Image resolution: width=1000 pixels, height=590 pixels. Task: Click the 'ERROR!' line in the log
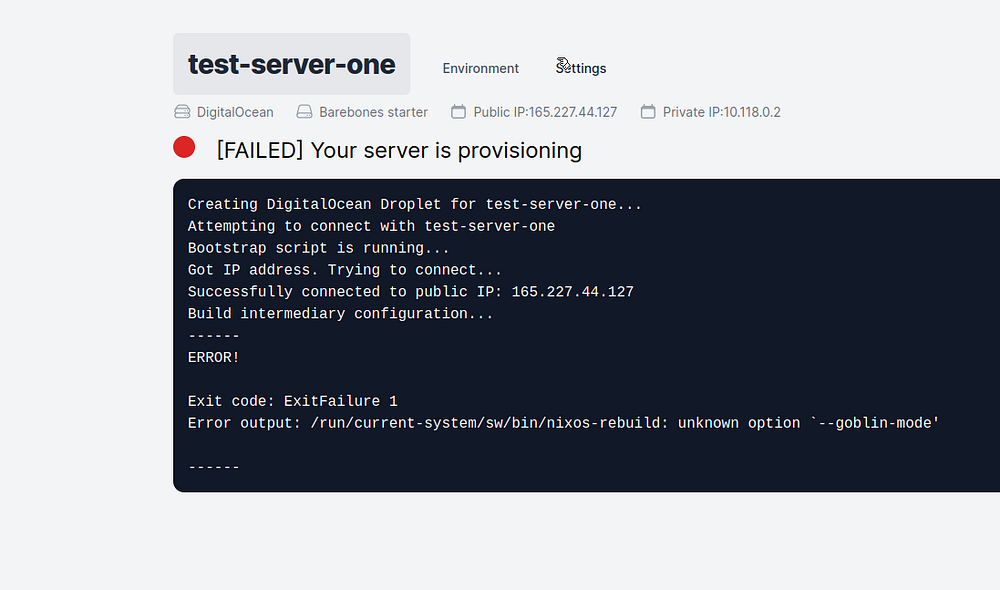click(x=213, y=357)
